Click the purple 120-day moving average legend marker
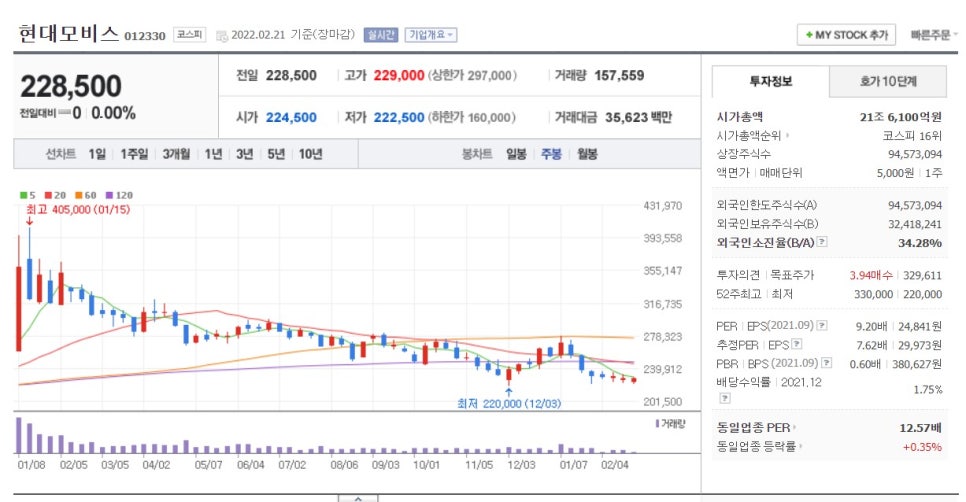This screenshot has height=502, width=966. pos(109,195)
